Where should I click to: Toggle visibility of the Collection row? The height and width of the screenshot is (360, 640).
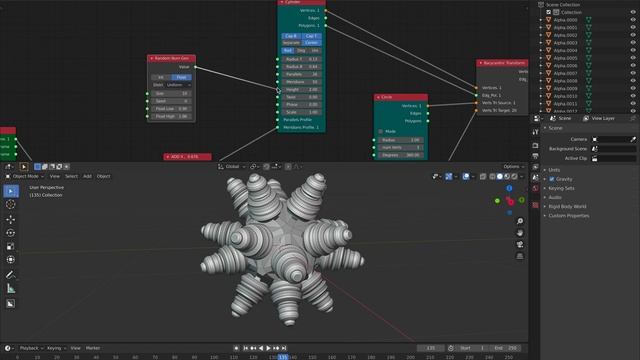point(633,12)
